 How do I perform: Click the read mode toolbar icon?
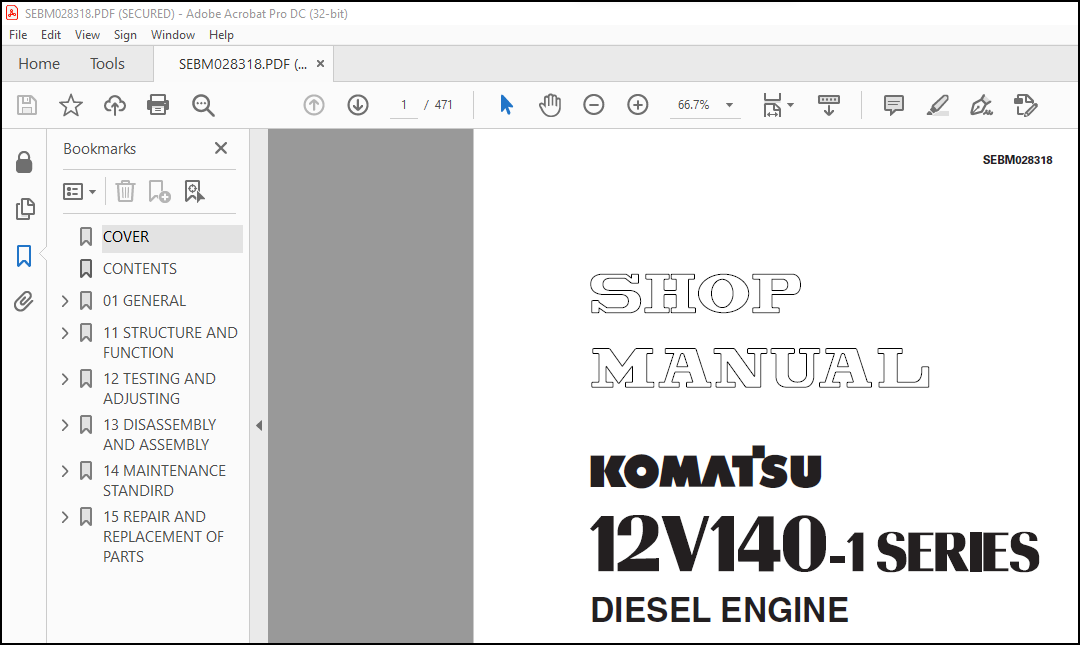pyautogui.click(x=829, y=105)
